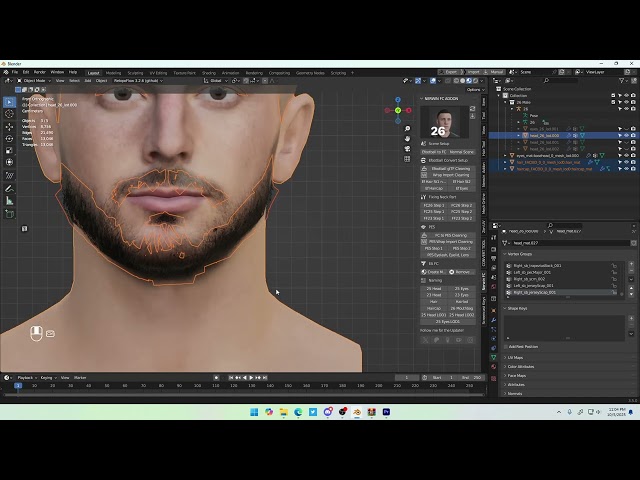Click the Windows Start button
Image resolution: width=640 pixels, height=480 pixels.
tap(254, 412)
